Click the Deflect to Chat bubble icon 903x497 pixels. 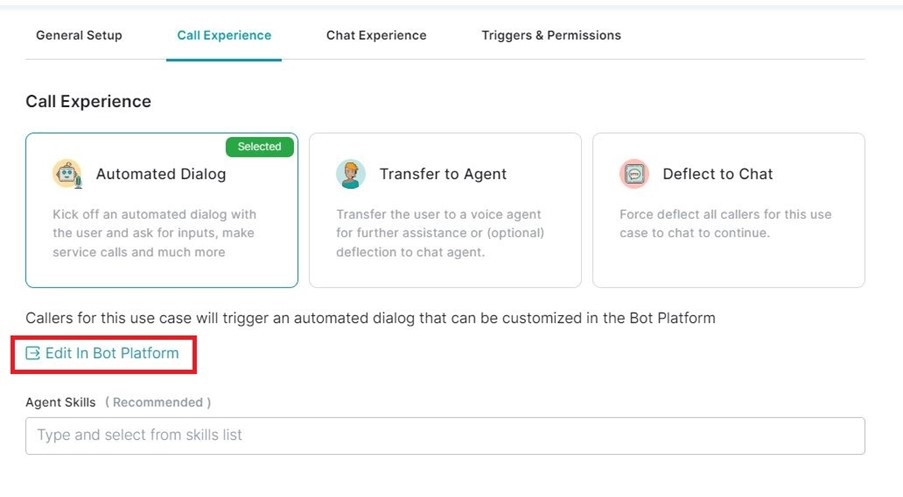634,174
